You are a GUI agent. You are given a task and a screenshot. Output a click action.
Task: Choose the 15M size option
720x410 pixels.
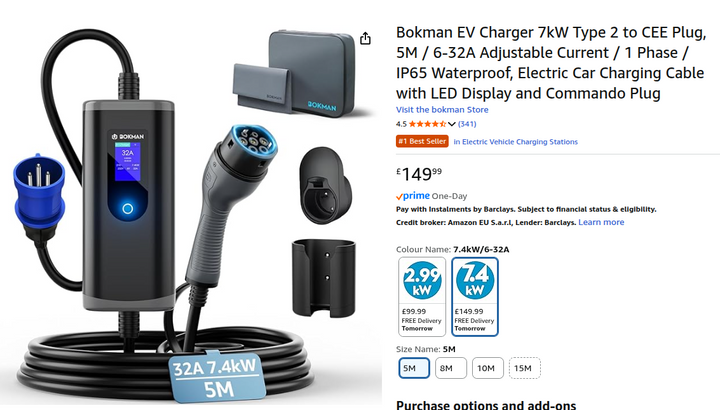tap(524, 368)
